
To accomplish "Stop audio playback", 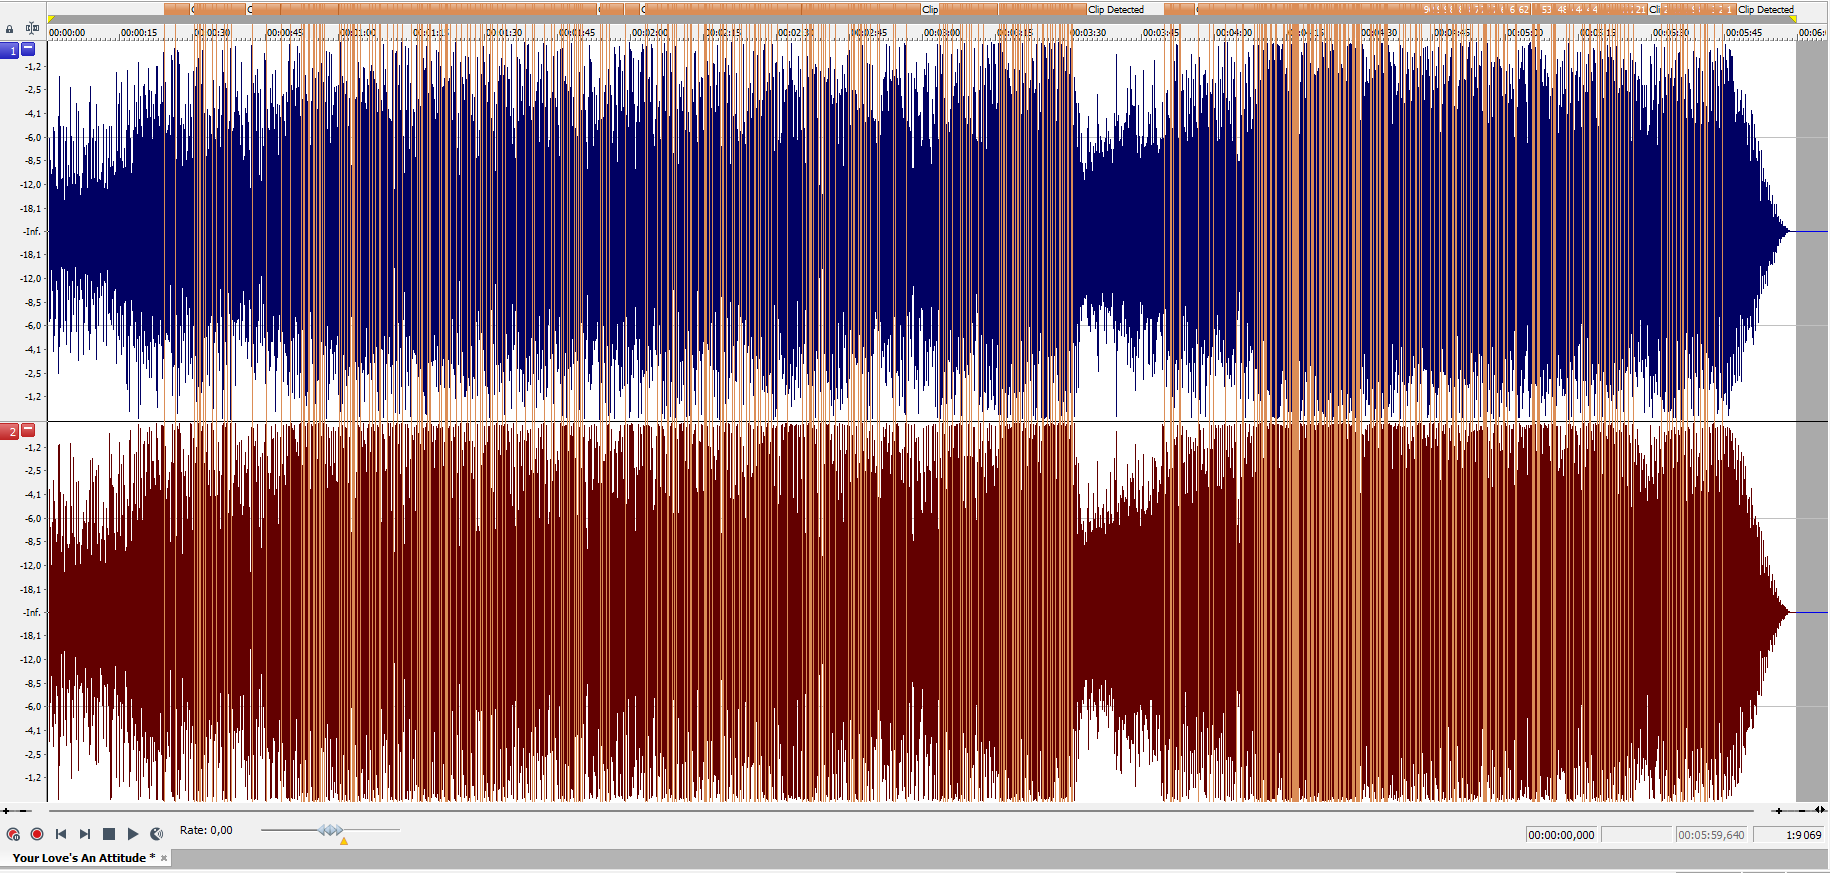I will pos(109,834).
